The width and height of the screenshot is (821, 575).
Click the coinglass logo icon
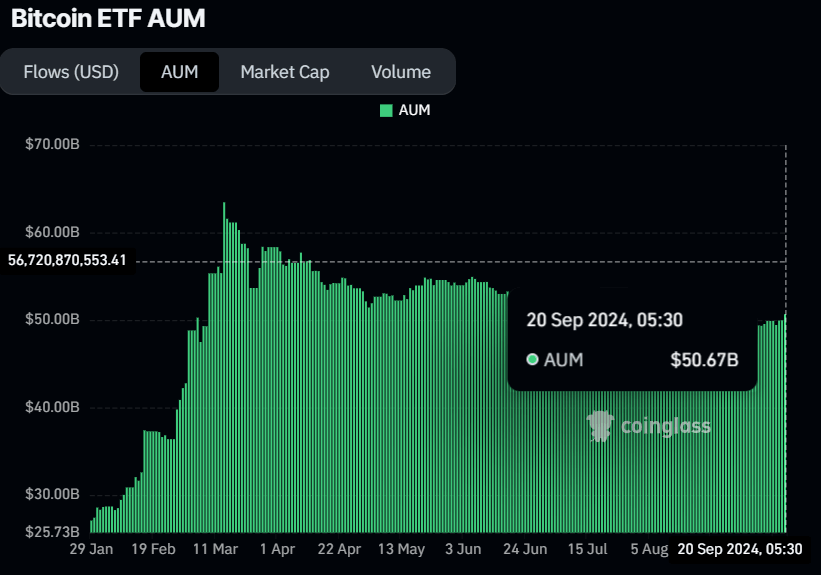point(600,426)
